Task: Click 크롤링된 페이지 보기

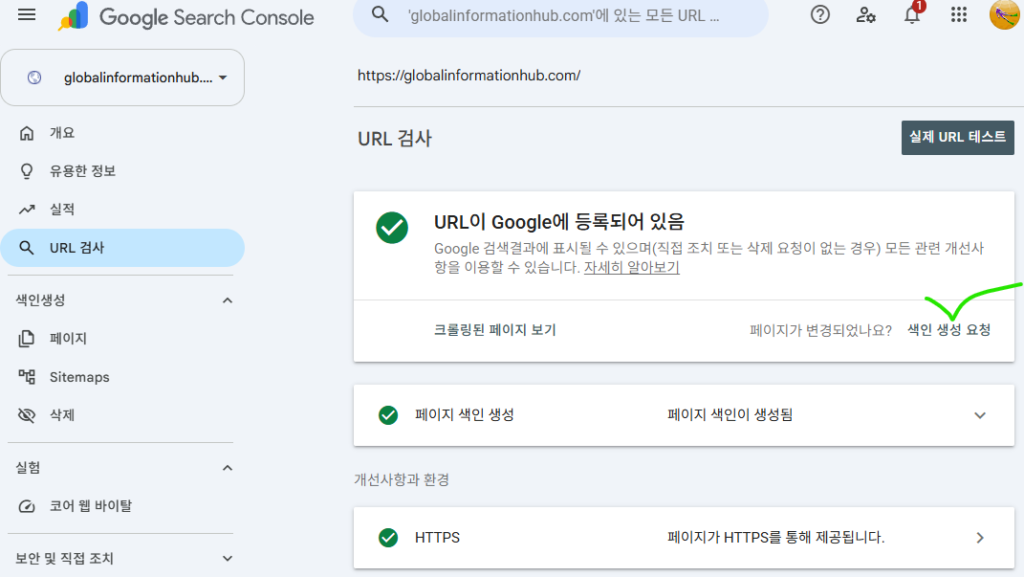Action: pos(494,330)
